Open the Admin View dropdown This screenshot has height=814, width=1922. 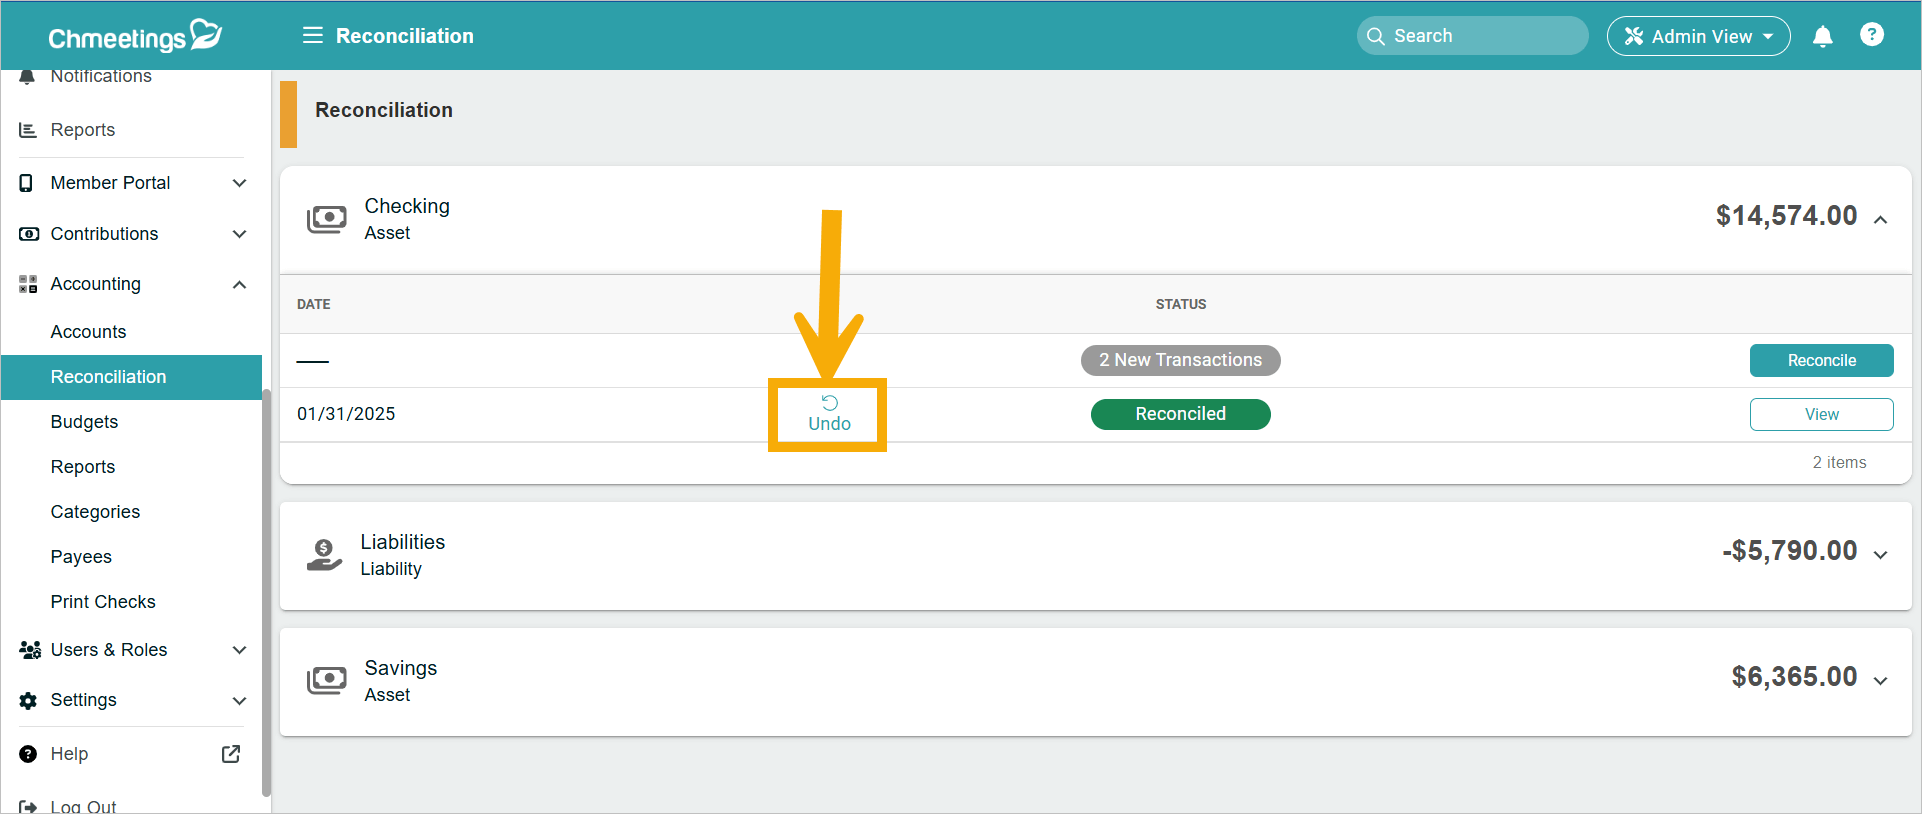point(1698,36)
